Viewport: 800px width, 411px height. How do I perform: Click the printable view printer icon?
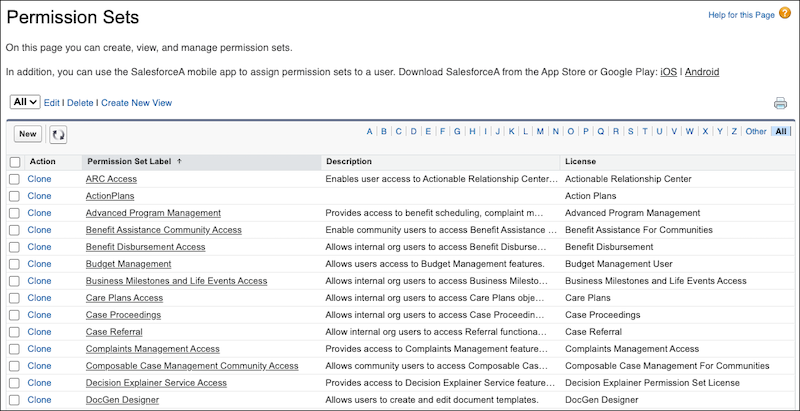coord(780,104)
